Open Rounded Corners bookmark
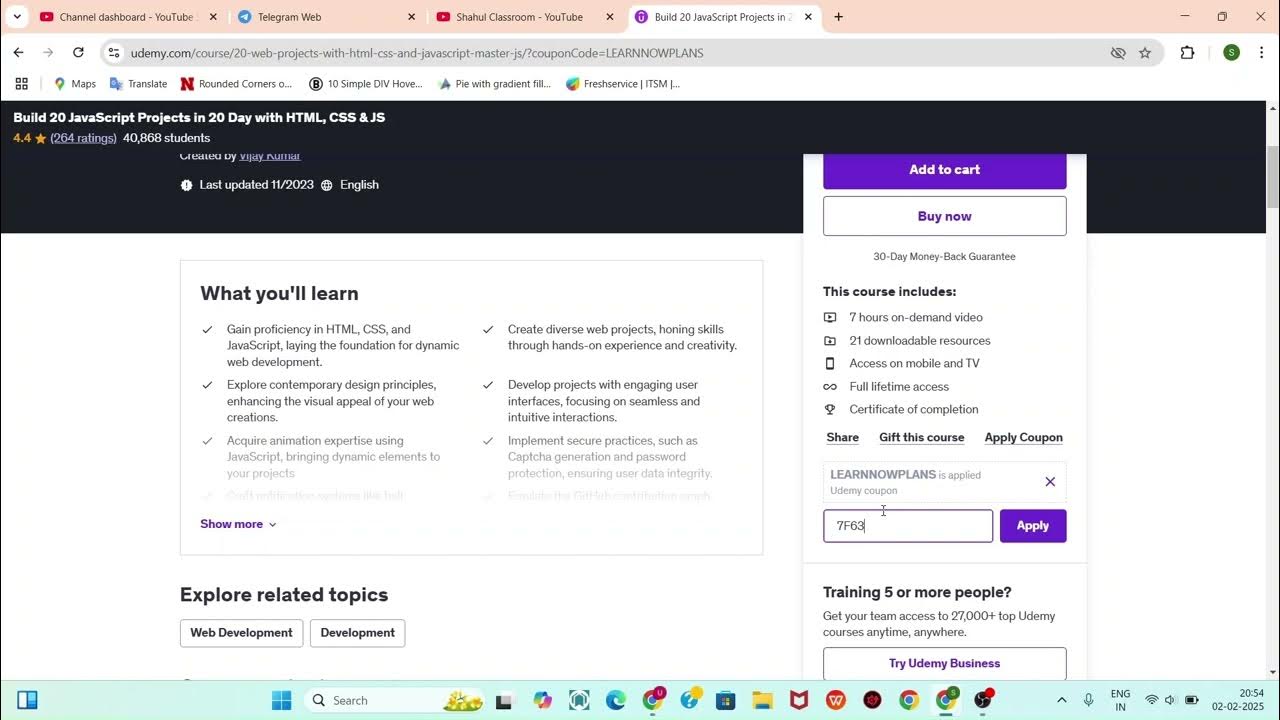 click(x=237, y=84)
